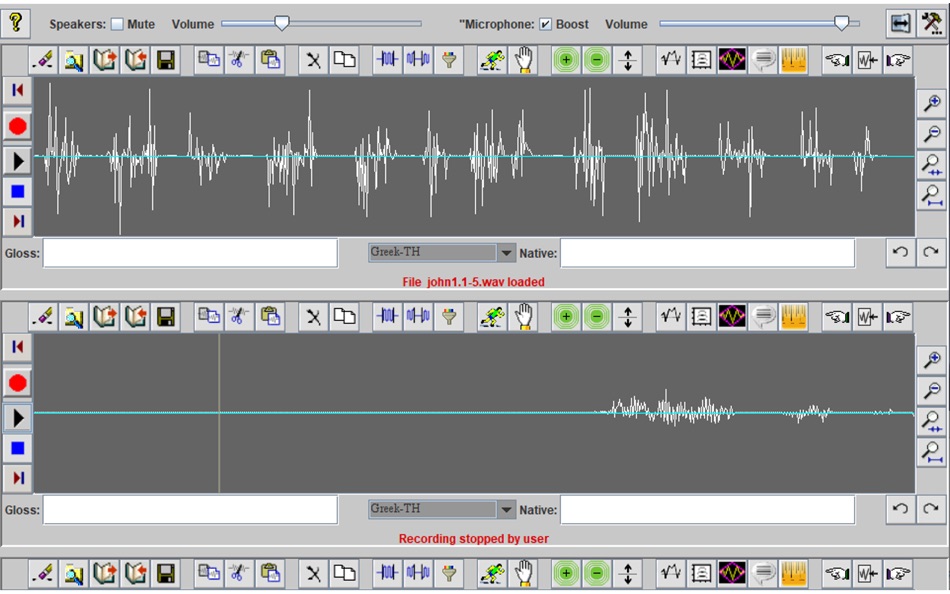Jump to start of john1.1-5.wav waveform
Screen dimensions: 950x594
18,90
